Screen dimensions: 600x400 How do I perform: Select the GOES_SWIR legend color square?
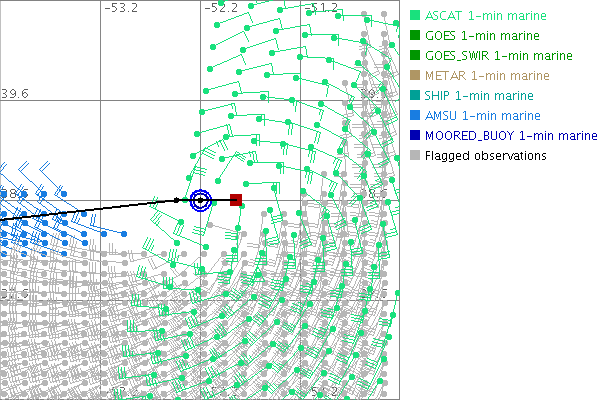[x=415, y=56]
